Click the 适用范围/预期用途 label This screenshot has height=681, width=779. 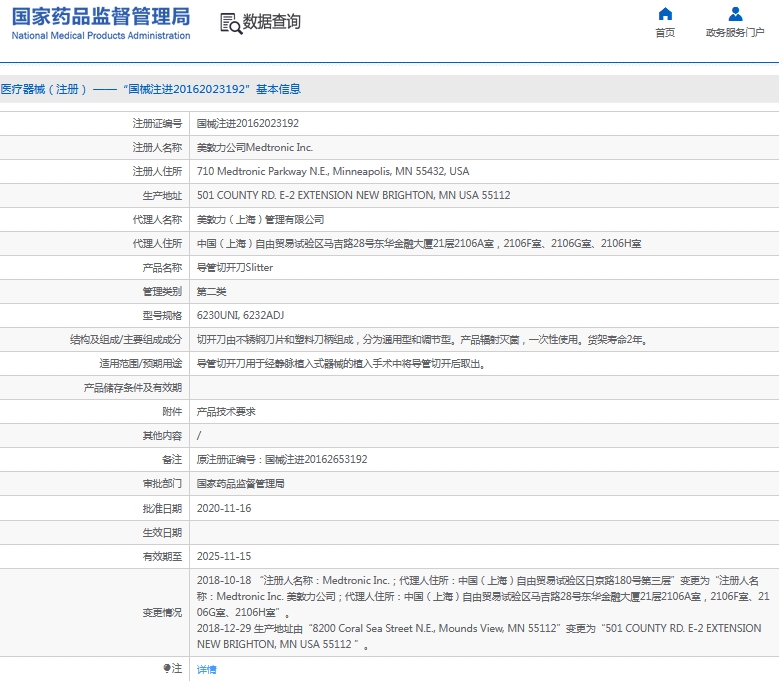[x=141, y=364]
